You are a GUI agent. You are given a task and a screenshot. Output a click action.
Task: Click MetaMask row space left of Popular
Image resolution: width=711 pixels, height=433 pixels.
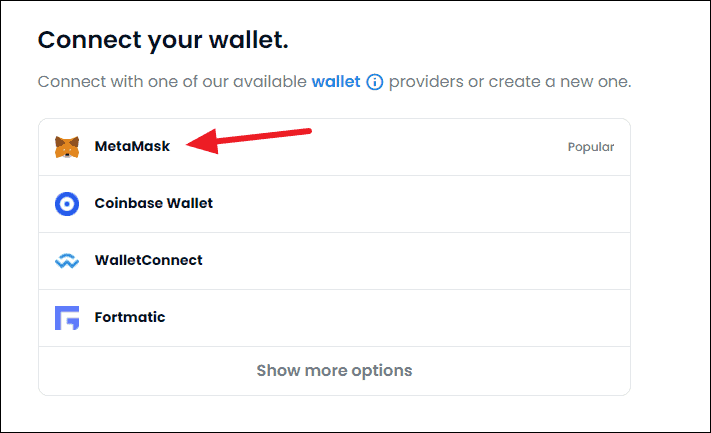(435, 147)
